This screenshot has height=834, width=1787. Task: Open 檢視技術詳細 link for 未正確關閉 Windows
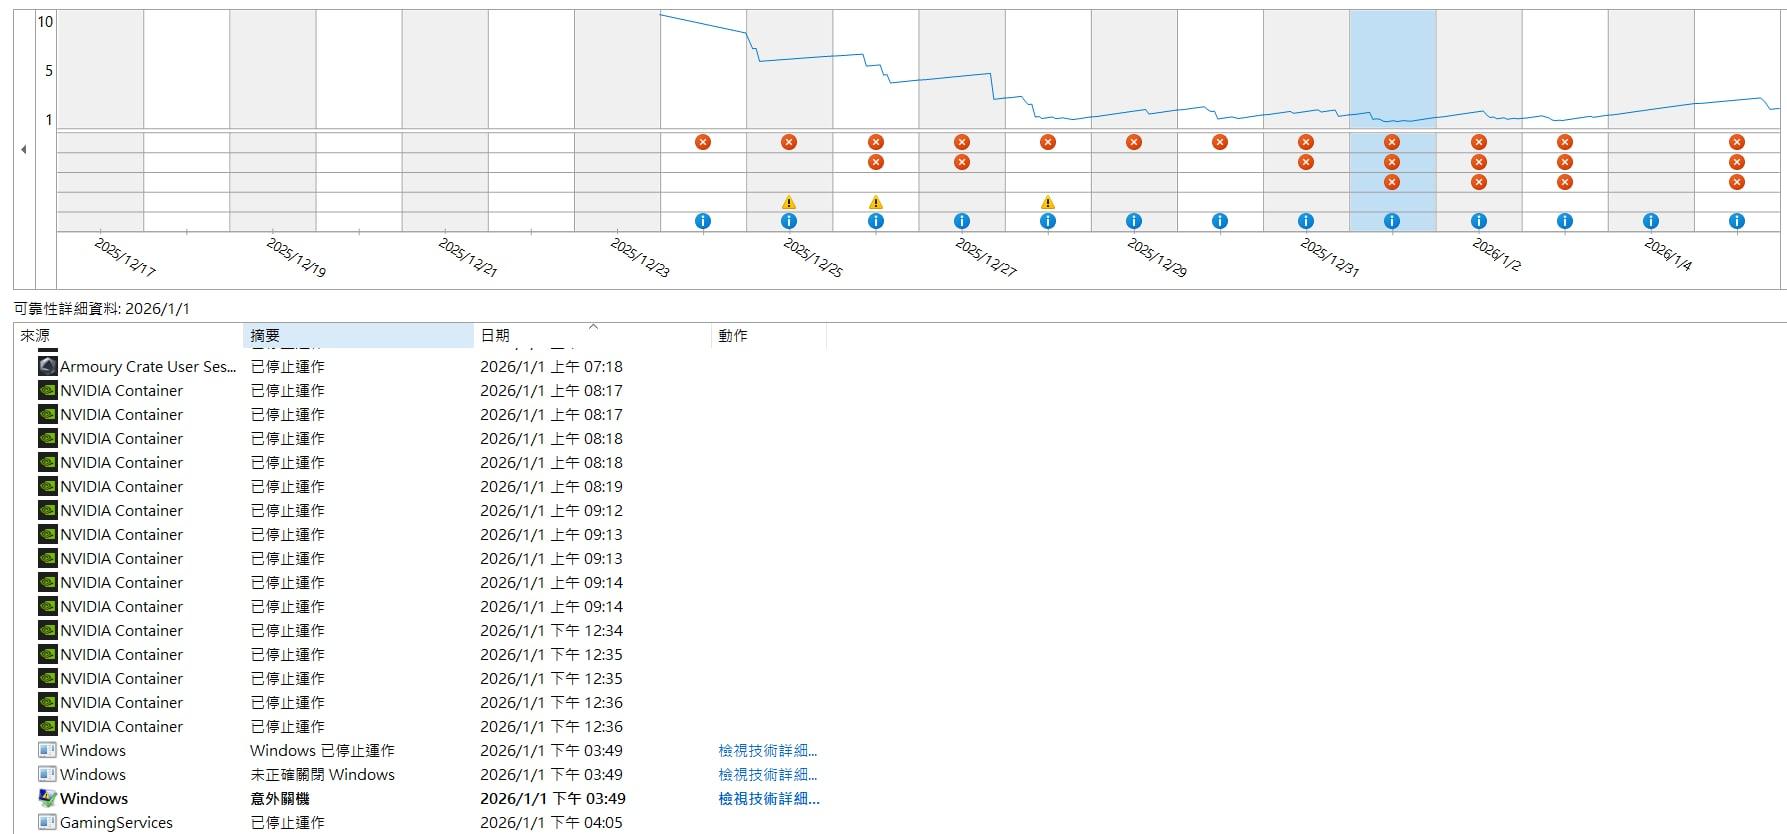(x=767, y=774)
